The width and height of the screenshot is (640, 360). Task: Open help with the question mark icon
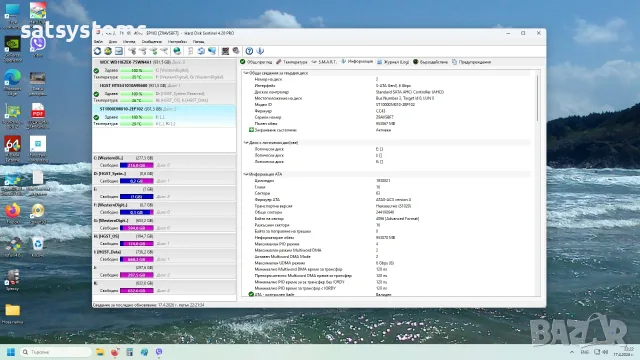[249, 51]
